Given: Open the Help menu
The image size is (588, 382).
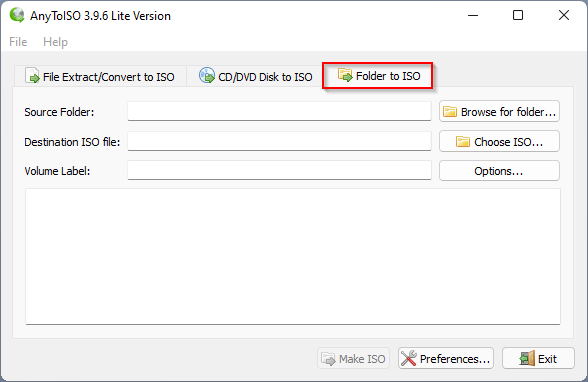Looking at the screenshot, I should tap(55, 42).
